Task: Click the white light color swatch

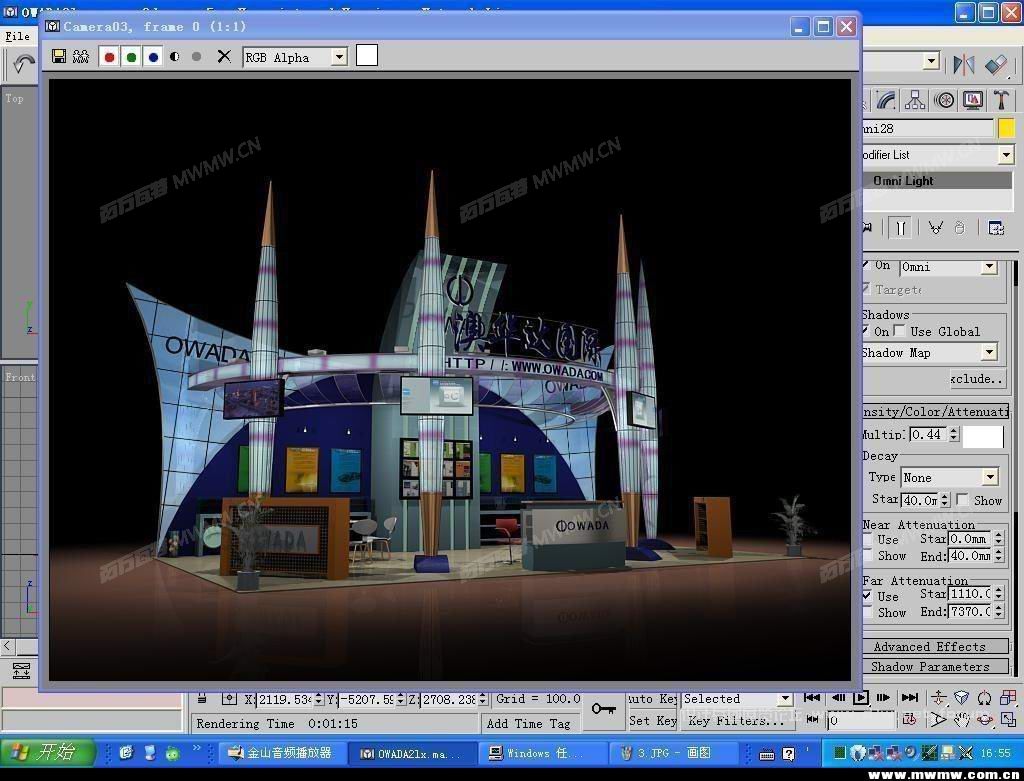Action: (983, 436)
